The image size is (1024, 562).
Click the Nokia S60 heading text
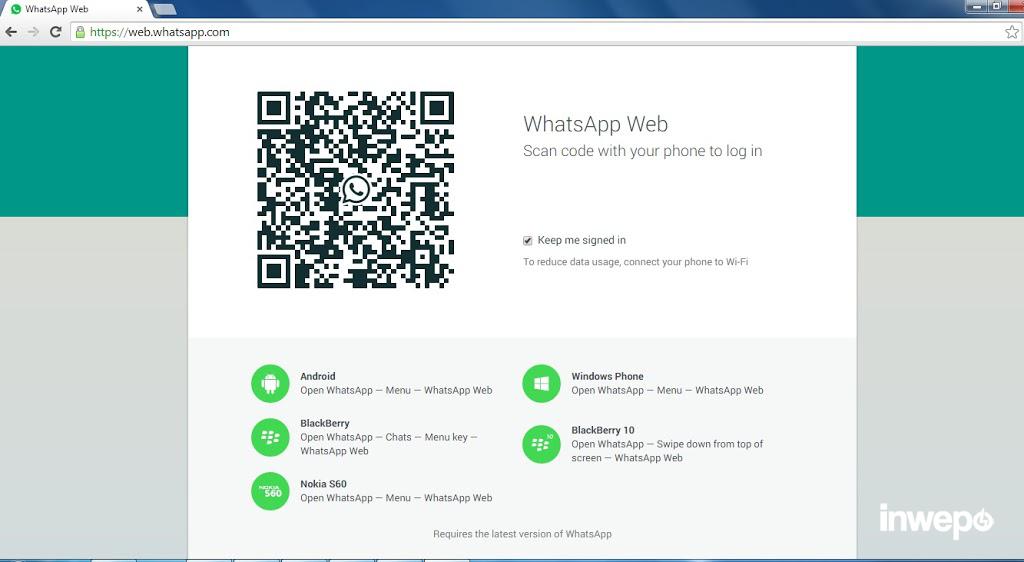tap(323, 484)
